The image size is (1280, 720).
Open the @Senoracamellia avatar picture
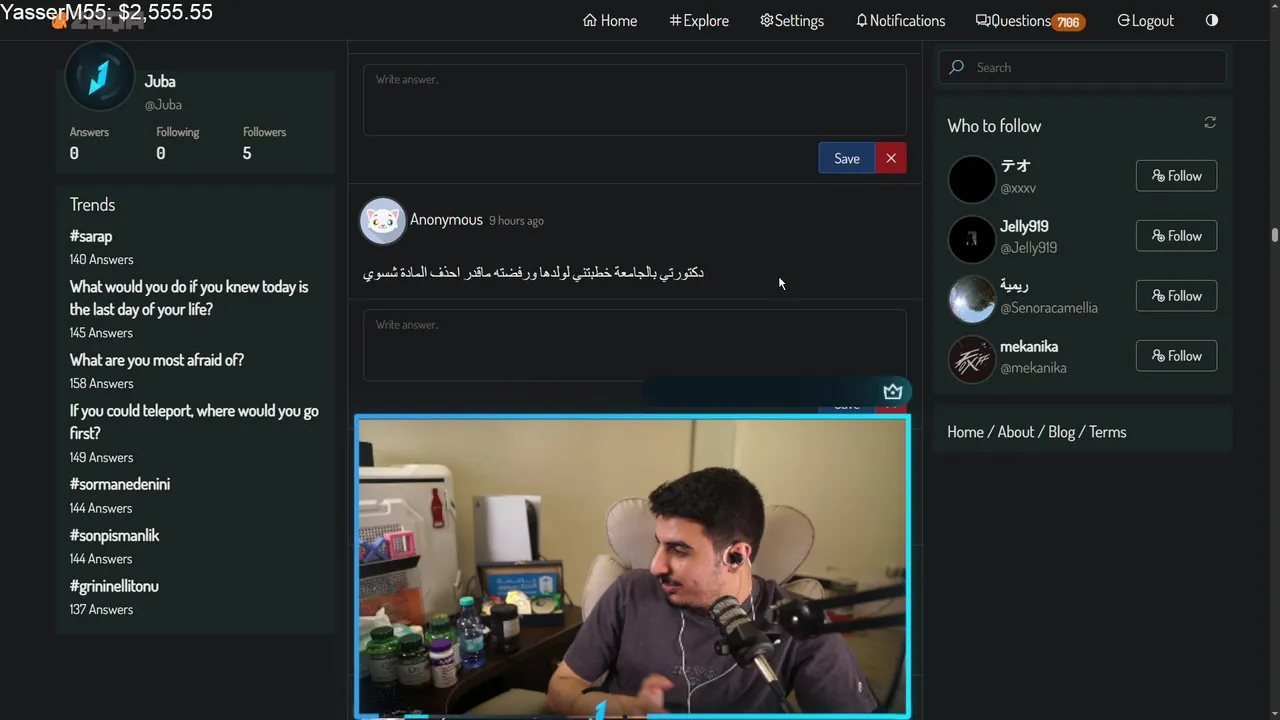click(x=972, y=300)
